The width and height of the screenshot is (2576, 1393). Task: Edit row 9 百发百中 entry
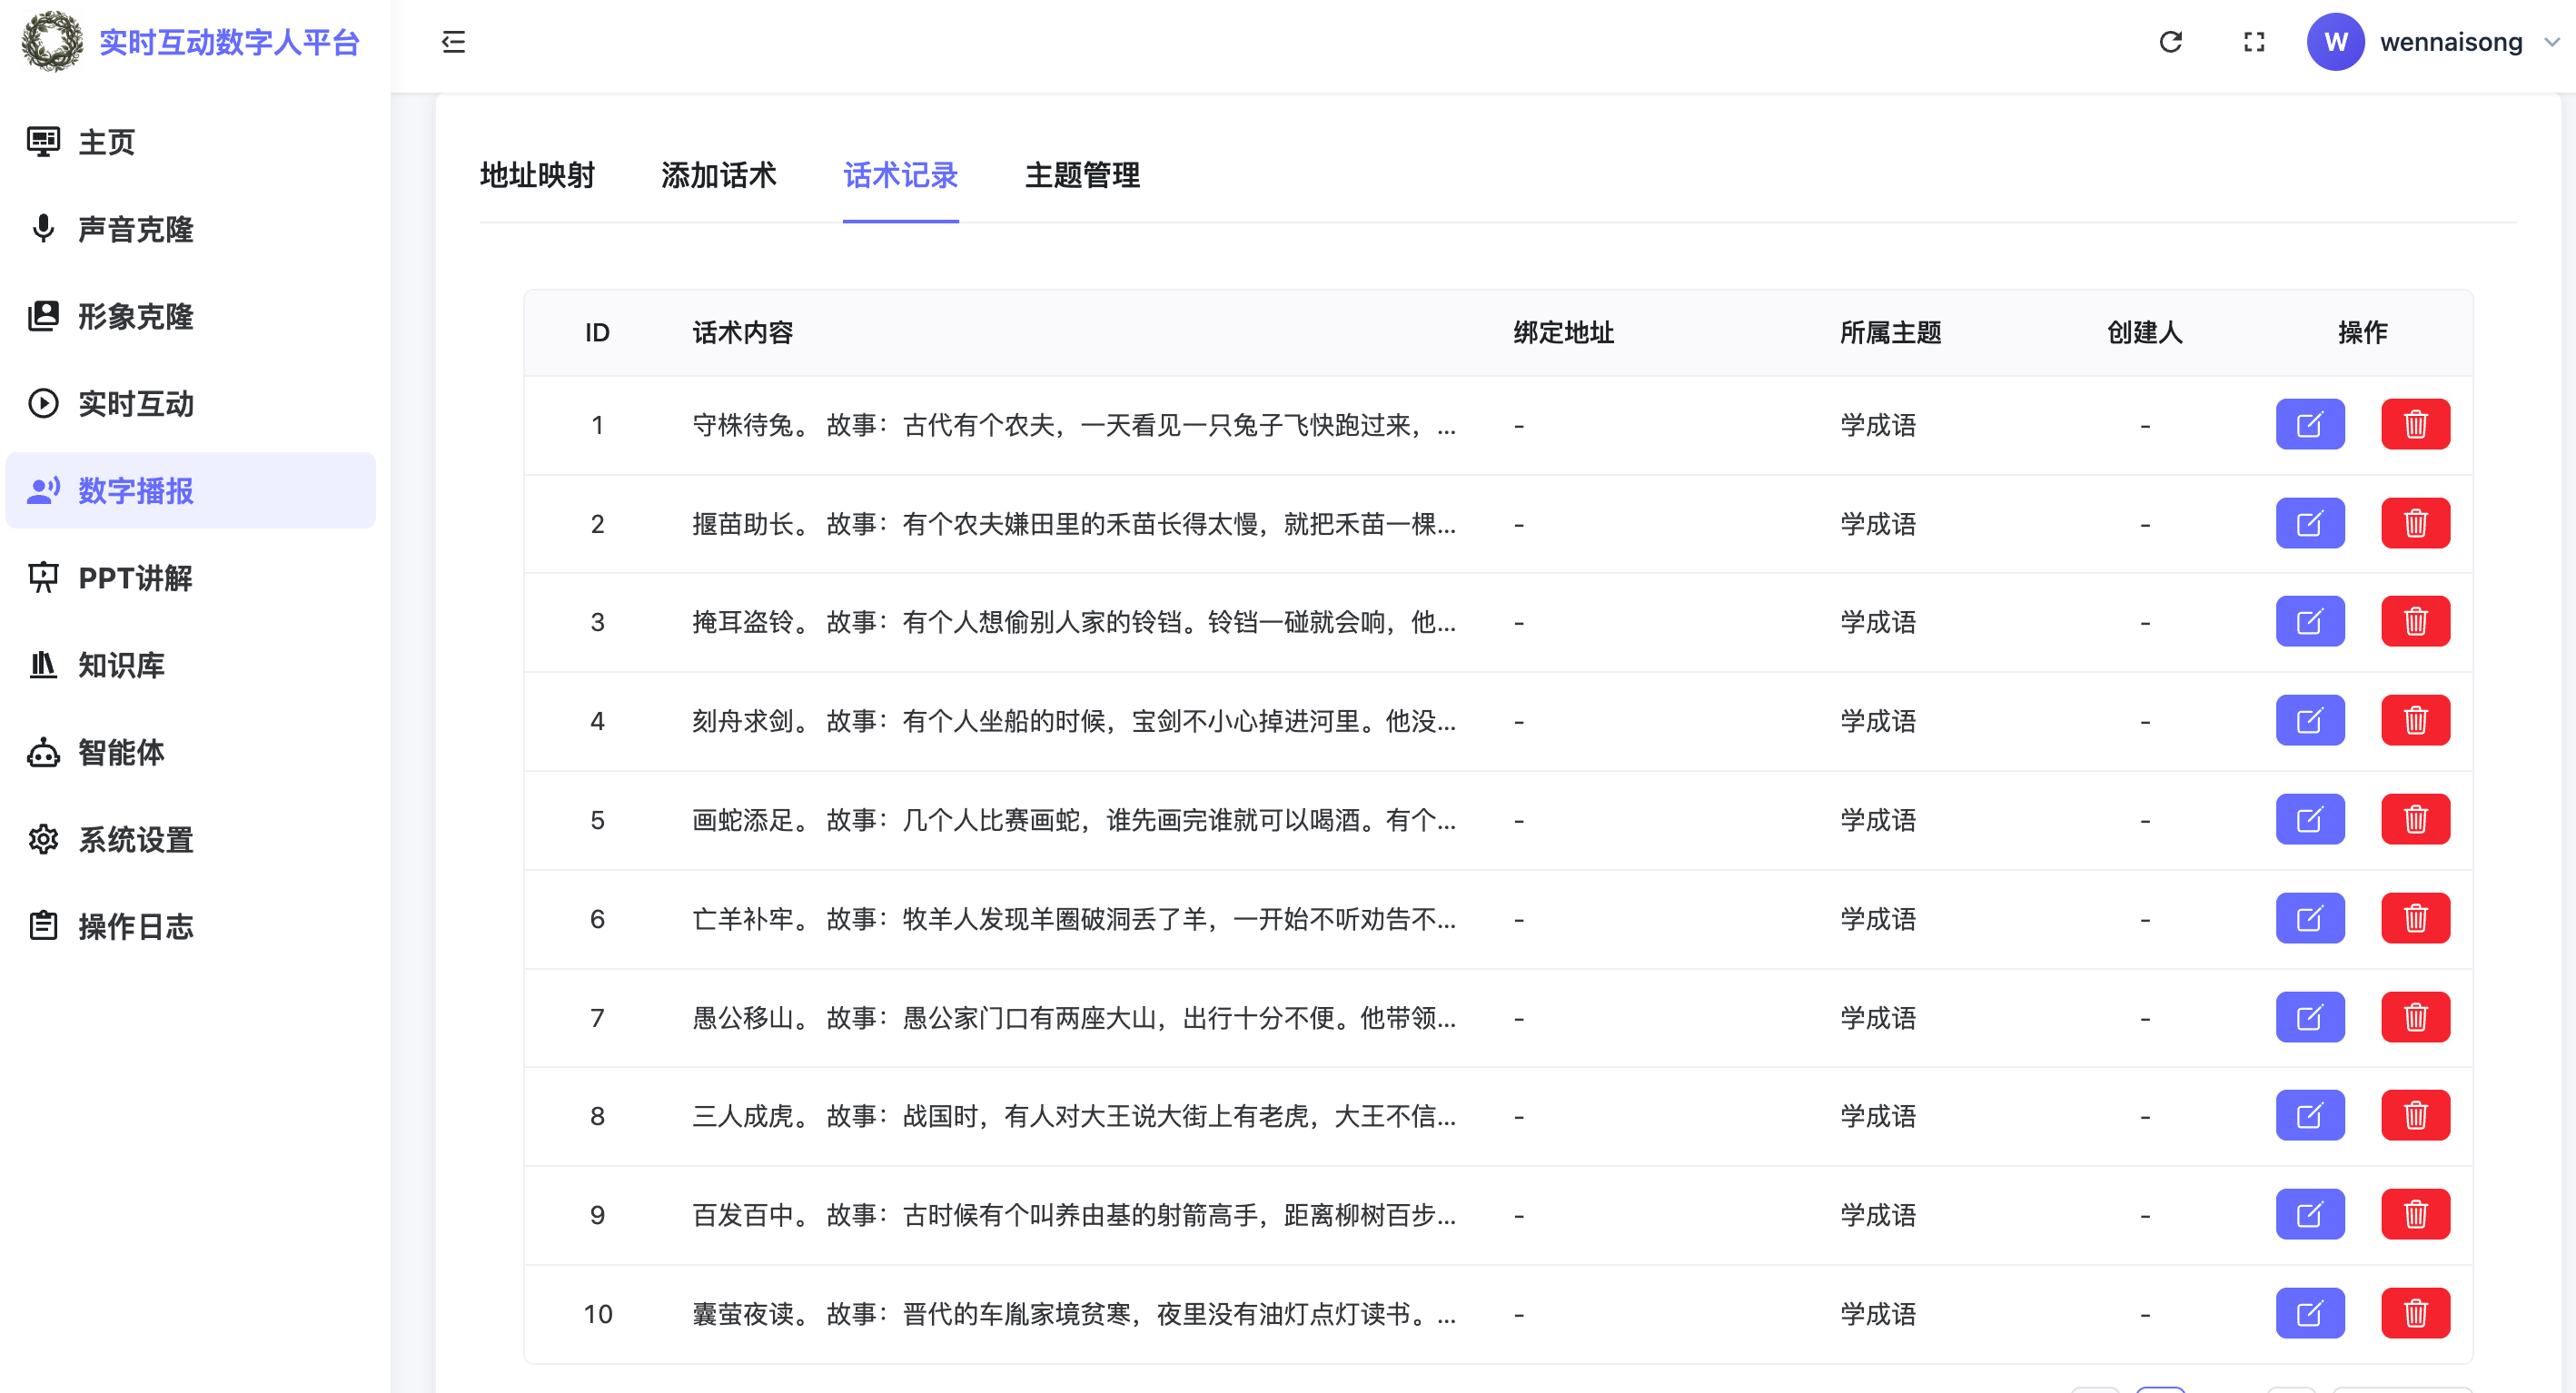tap(2310, 1214)
